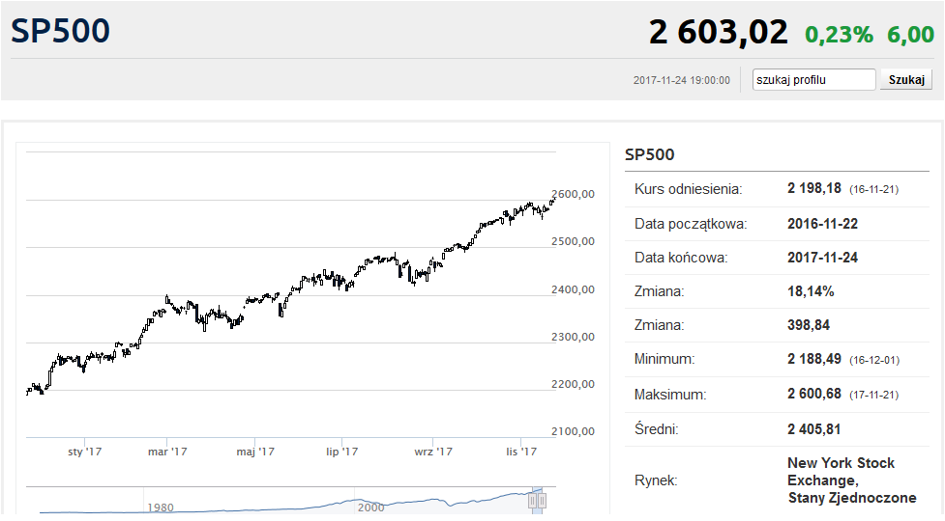Click the Kurs odniesienia value 2 198,18
The width and height of the screenshot is (945, 521).
pos(814,188)
